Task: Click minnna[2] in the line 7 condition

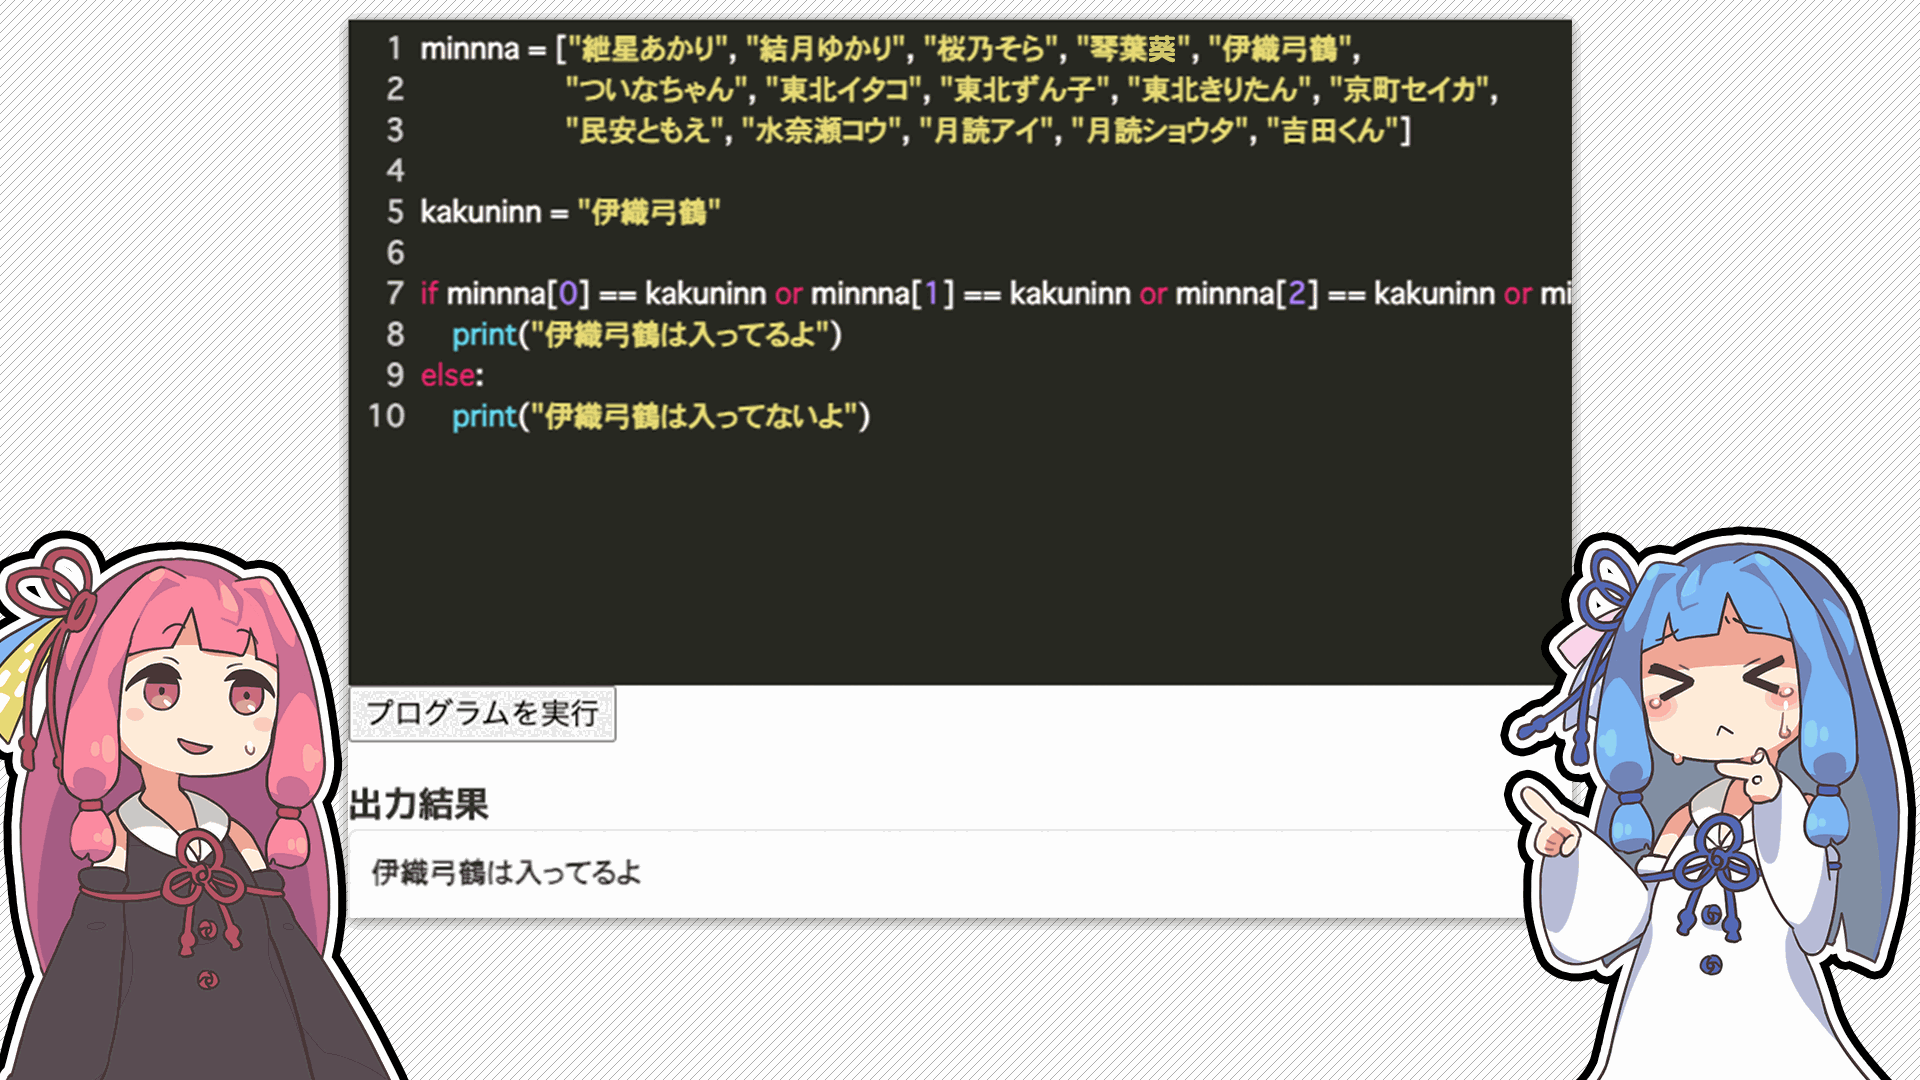Action: click(1247, 293)
